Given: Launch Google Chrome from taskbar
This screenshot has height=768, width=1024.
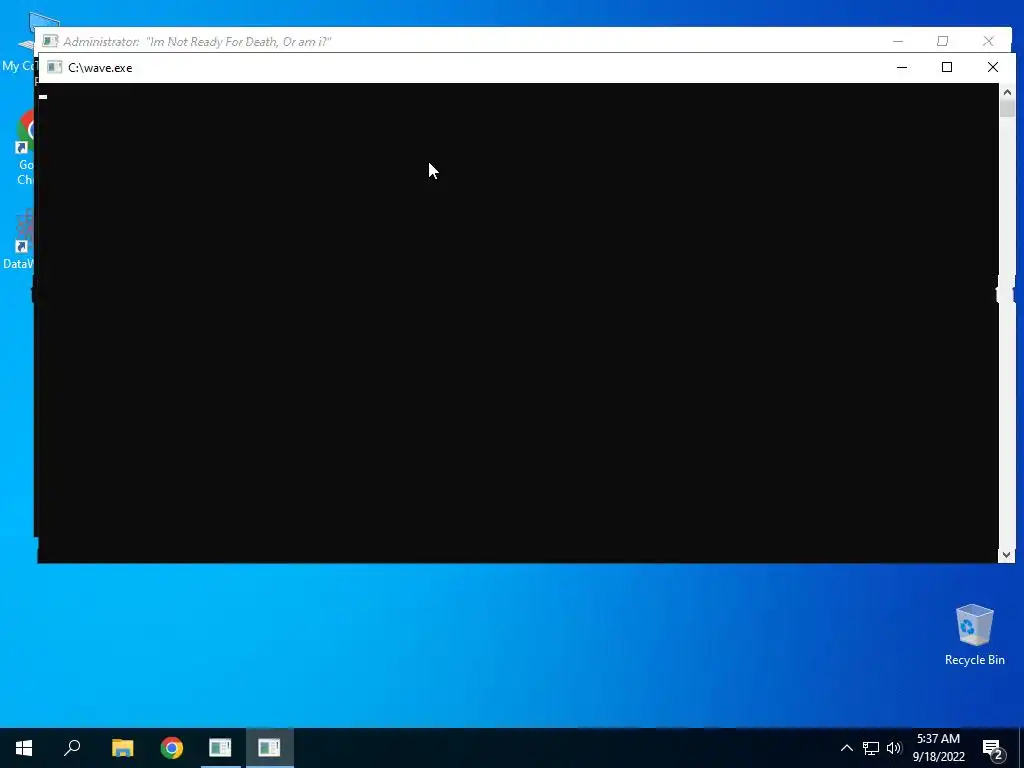Looking at the screenshot, I should (172, 748).
